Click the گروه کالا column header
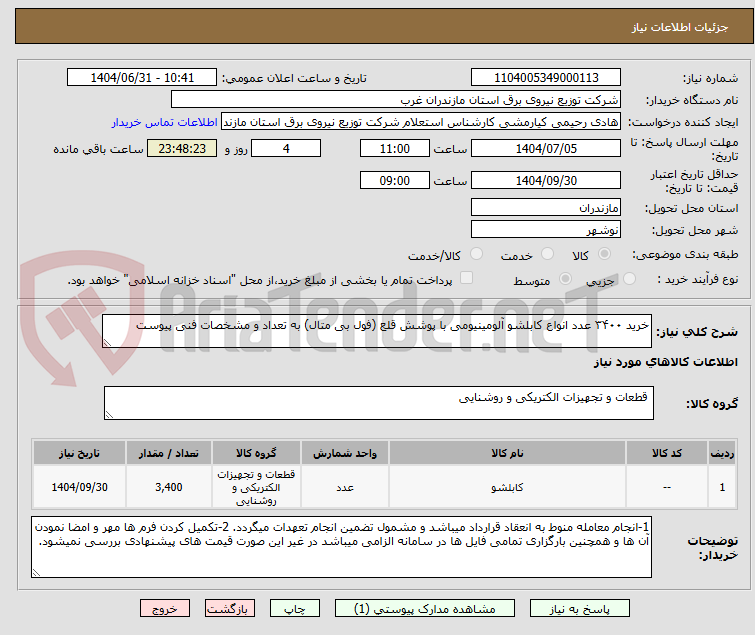This screenshot has width=755, height=635. (x=256, y=453)
